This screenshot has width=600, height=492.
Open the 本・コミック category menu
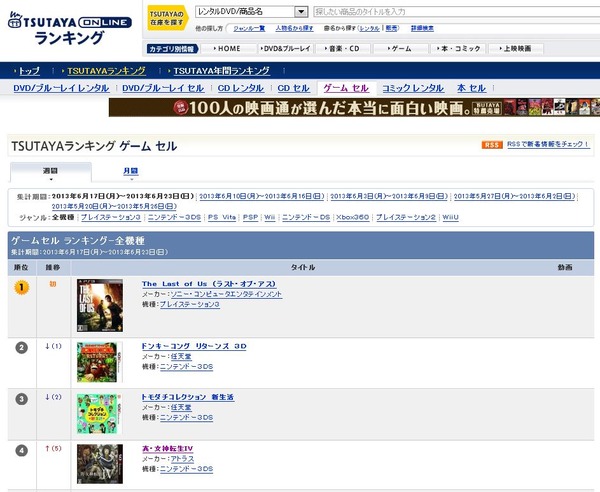point(458,49)
